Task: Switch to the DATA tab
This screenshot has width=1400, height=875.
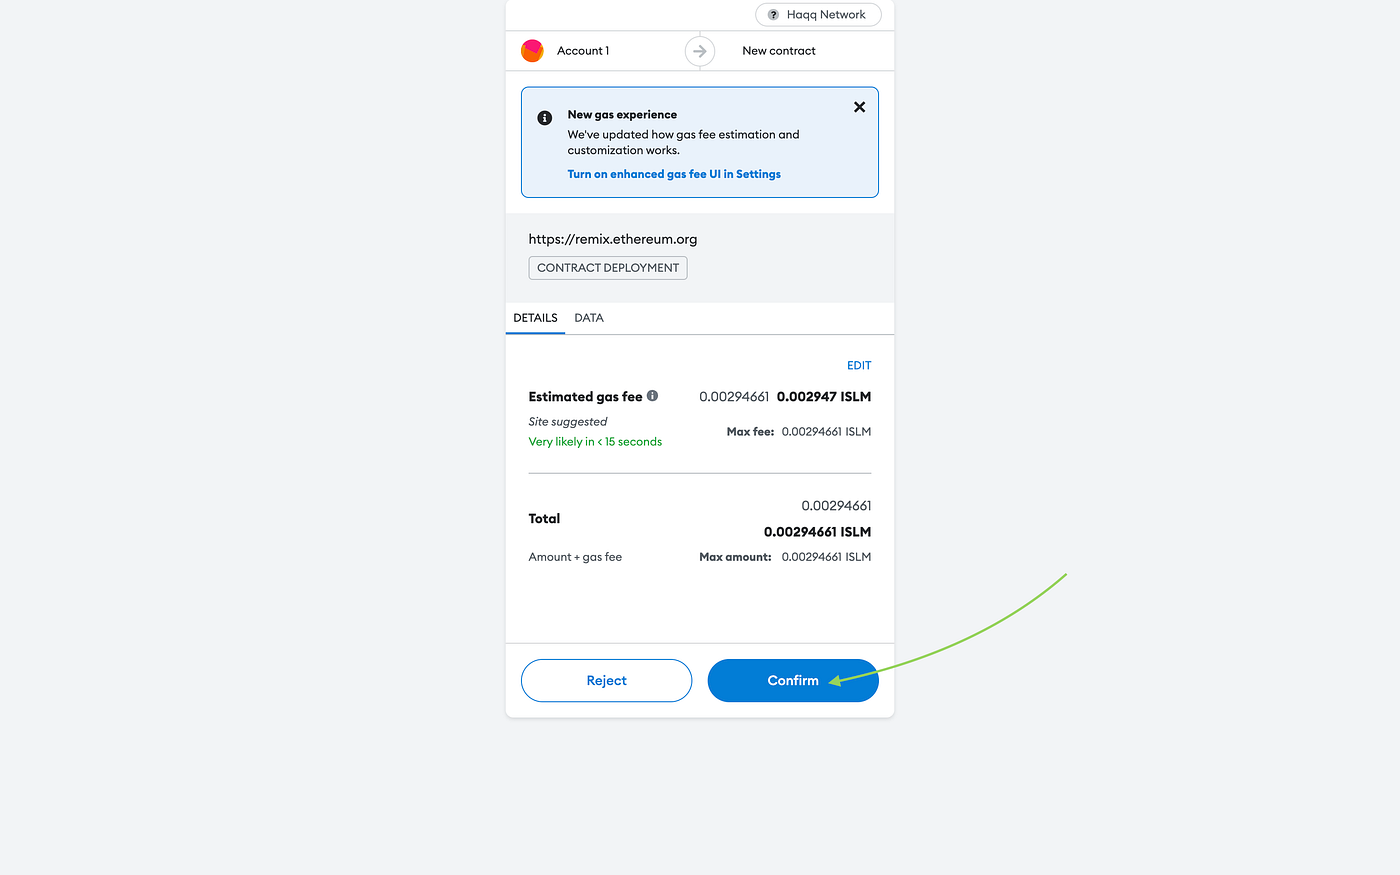Action: (x=589, y=318)
